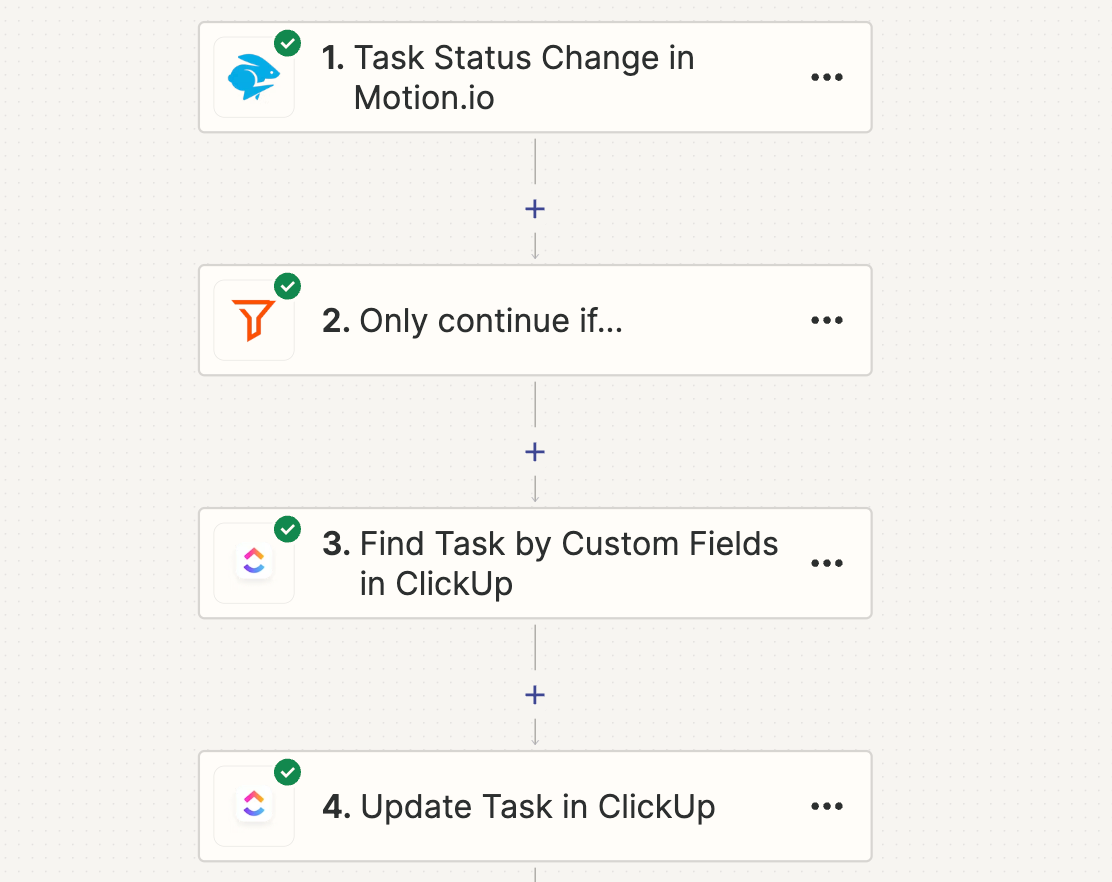Select the Only continue if… step title

tap(473, 321)
